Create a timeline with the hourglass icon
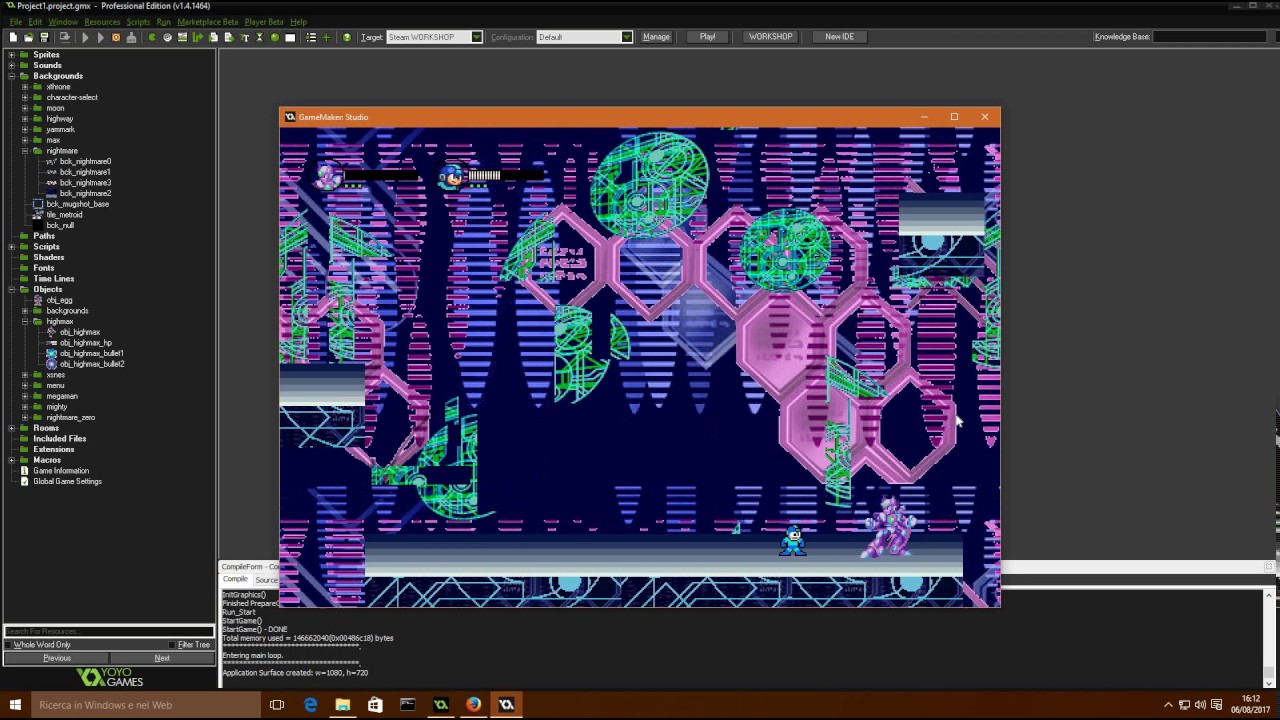The width and height of the screenshot is (1280, 720). coord(259,37)
